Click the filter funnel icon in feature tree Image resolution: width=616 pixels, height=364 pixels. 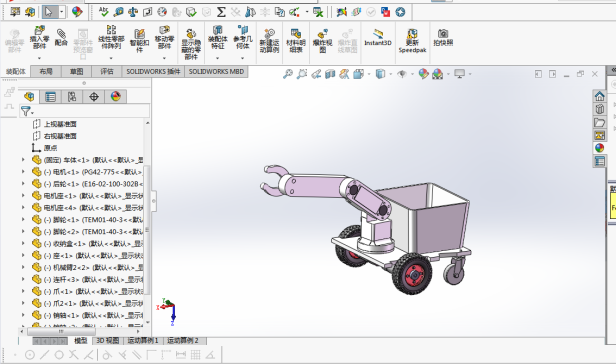[26, 112]
